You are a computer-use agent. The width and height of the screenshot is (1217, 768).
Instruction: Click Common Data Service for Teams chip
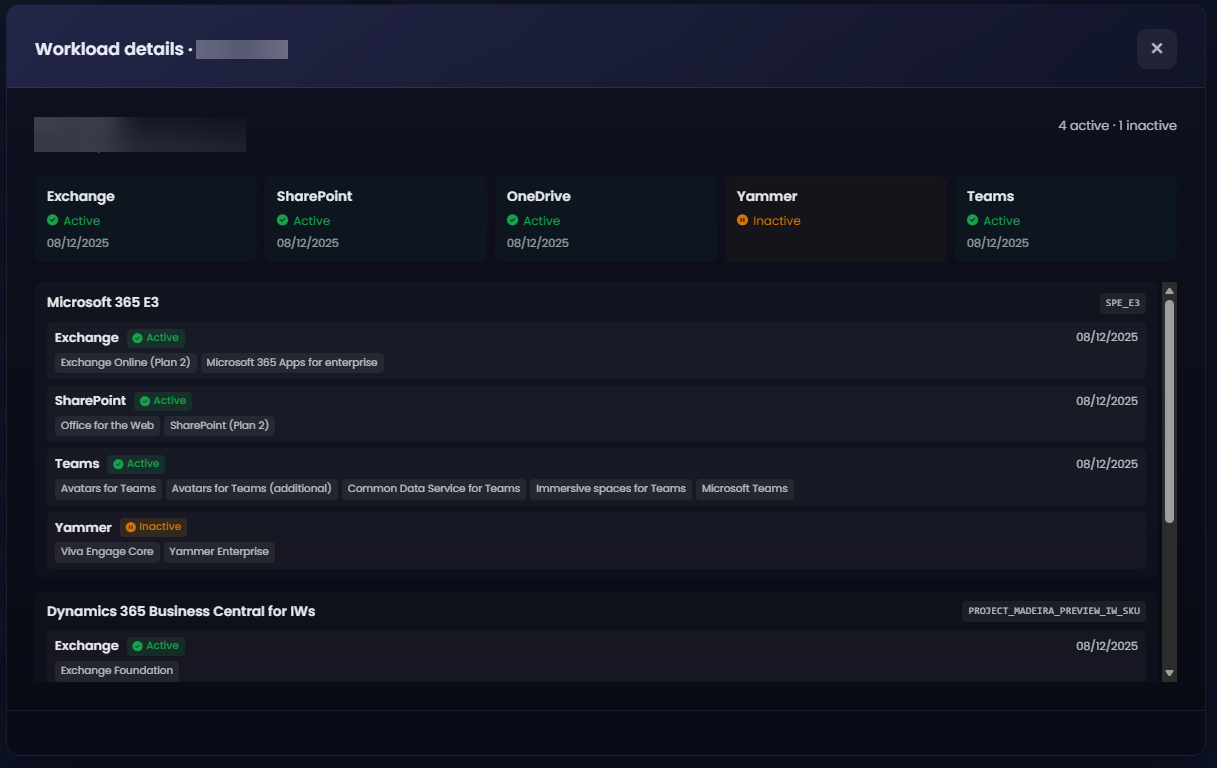(x=434, y=488)
